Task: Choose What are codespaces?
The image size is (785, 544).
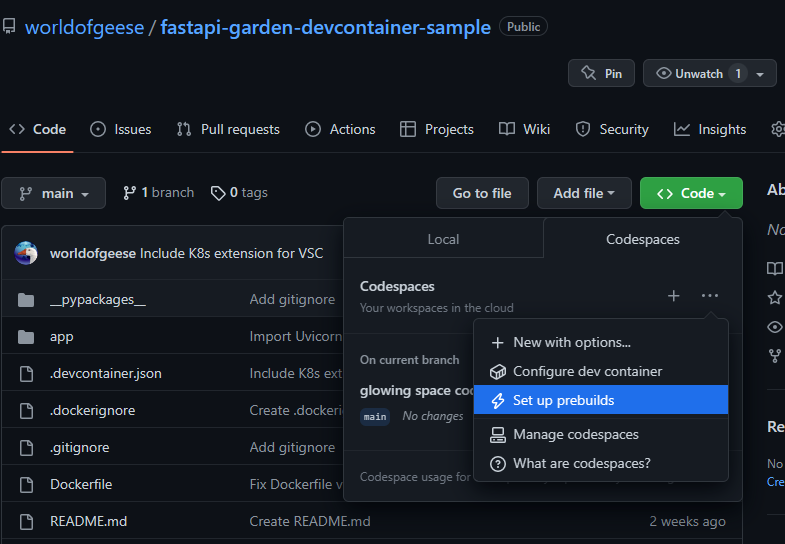Action: tap(601, 464)
